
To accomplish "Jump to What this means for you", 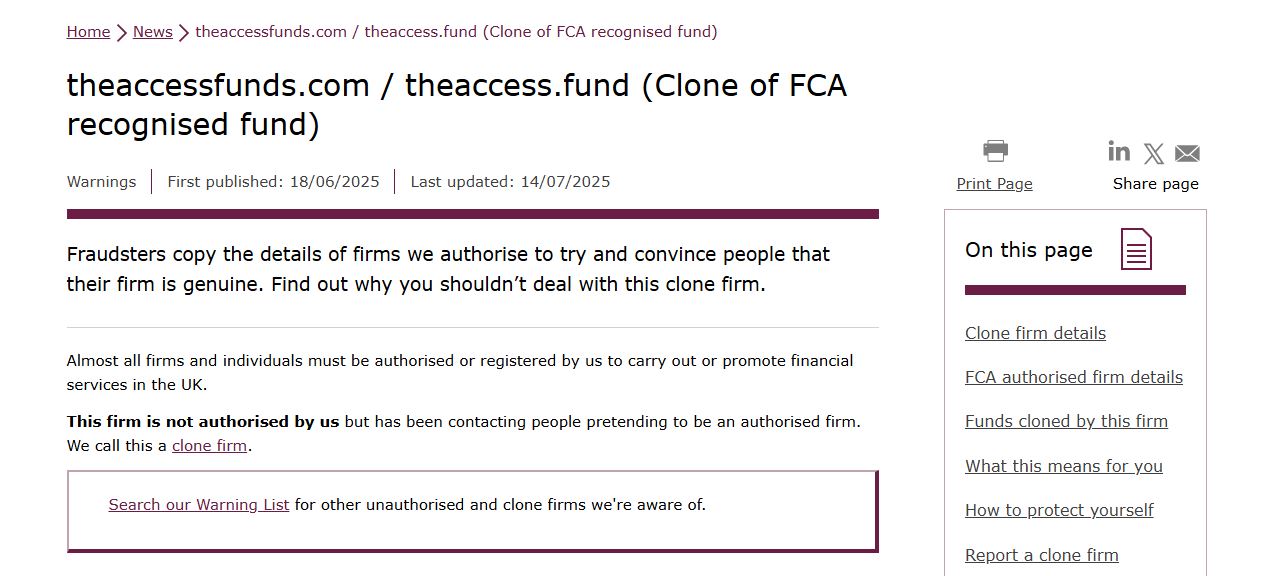I will (1063, 466).
